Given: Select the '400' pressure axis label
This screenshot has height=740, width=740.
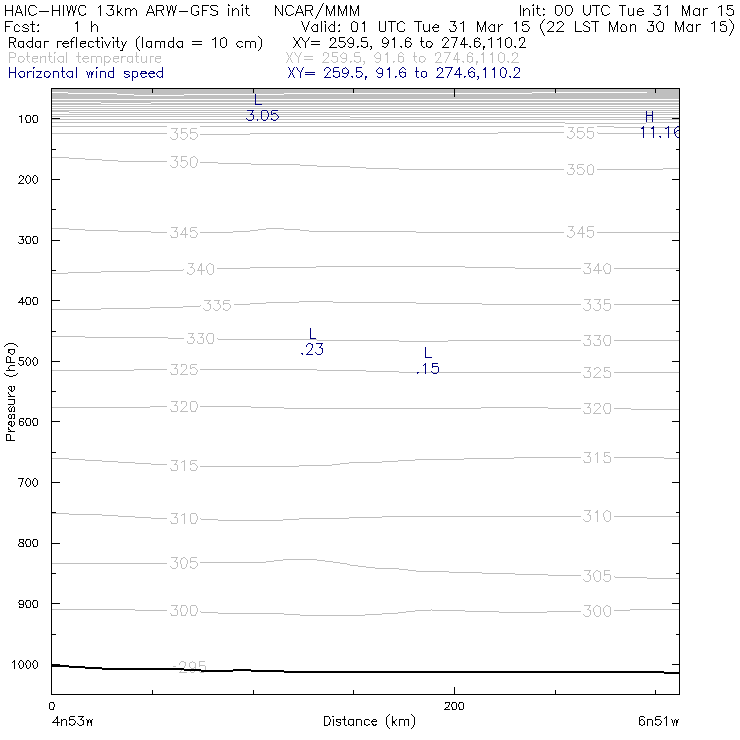Looking at the screenshot, I should tap(28, 301).
